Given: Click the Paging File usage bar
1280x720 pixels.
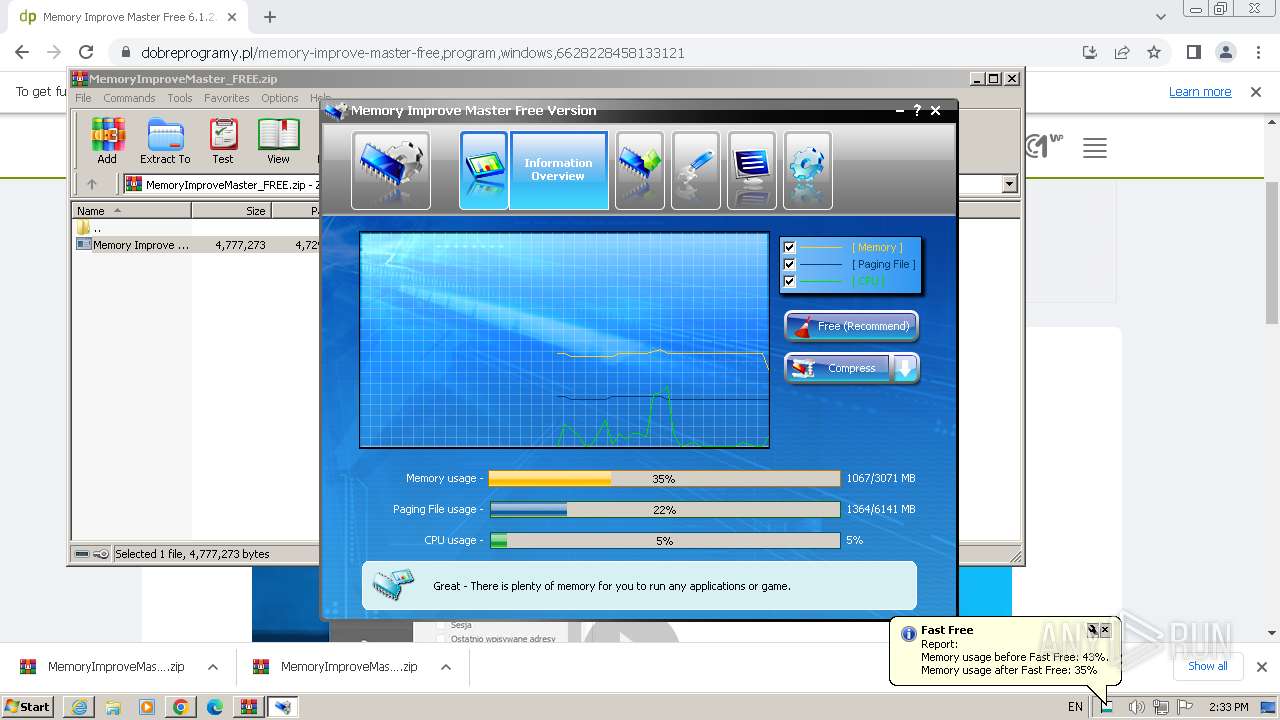Looking at the screenshot, I should pos(664,510).
